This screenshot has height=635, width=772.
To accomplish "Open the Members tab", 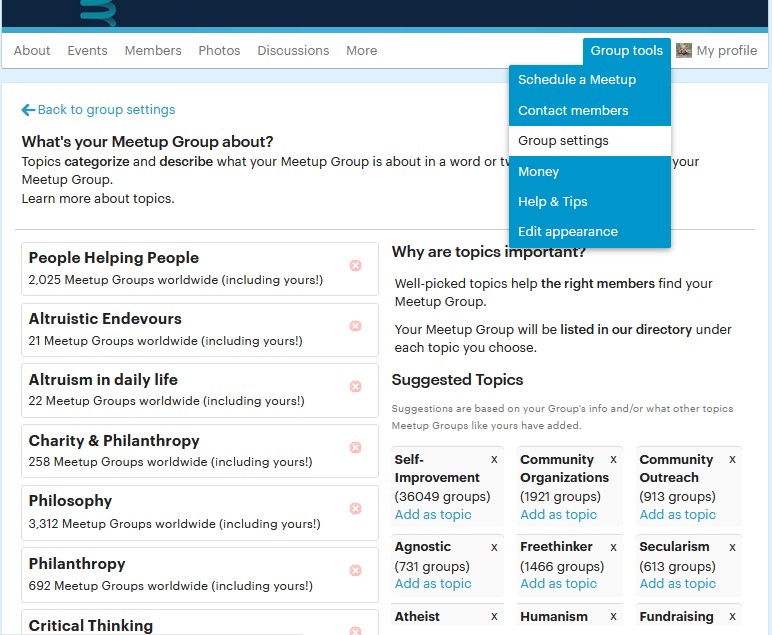I will [x=153, y=51].
